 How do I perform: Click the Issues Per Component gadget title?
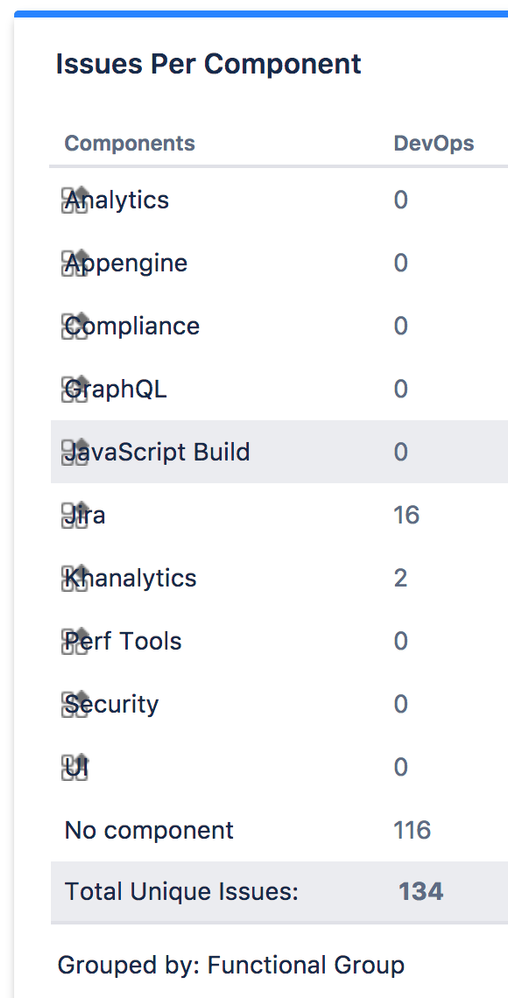(208, 64)
